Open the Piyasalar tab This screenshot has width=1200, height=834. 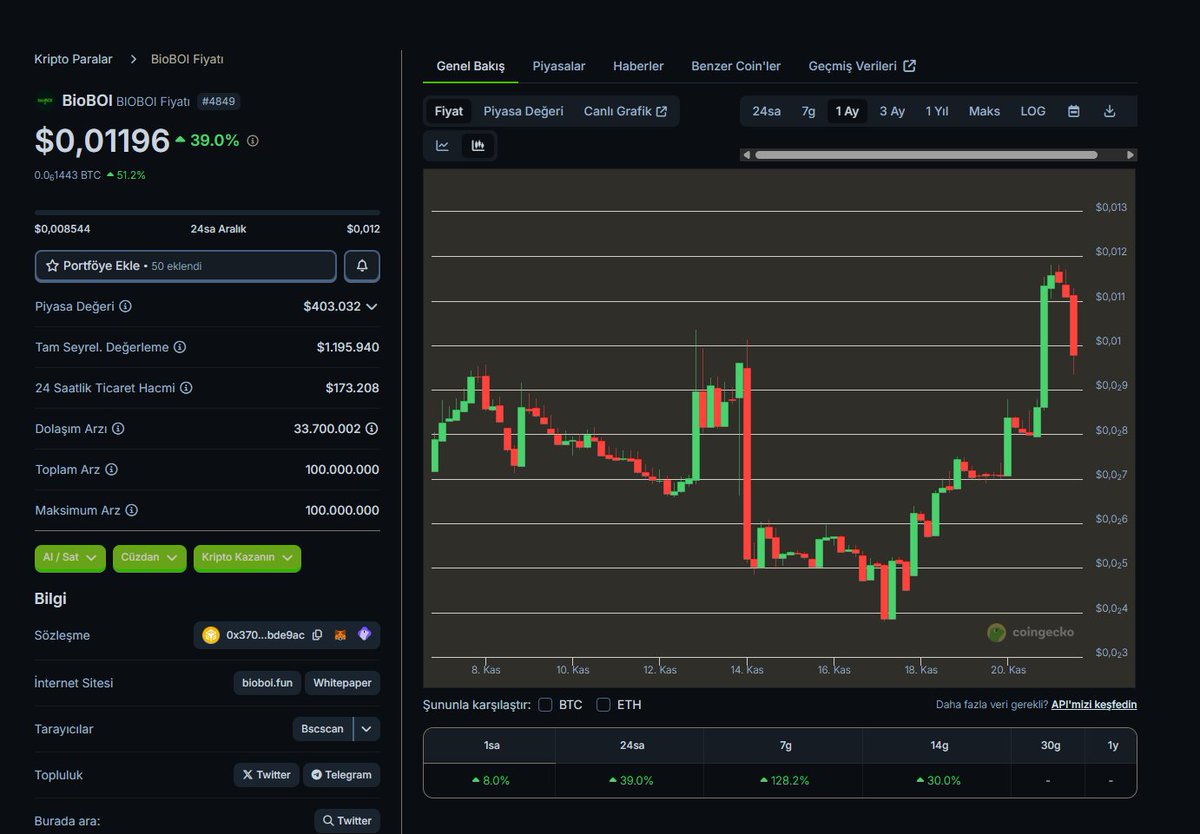558,66
